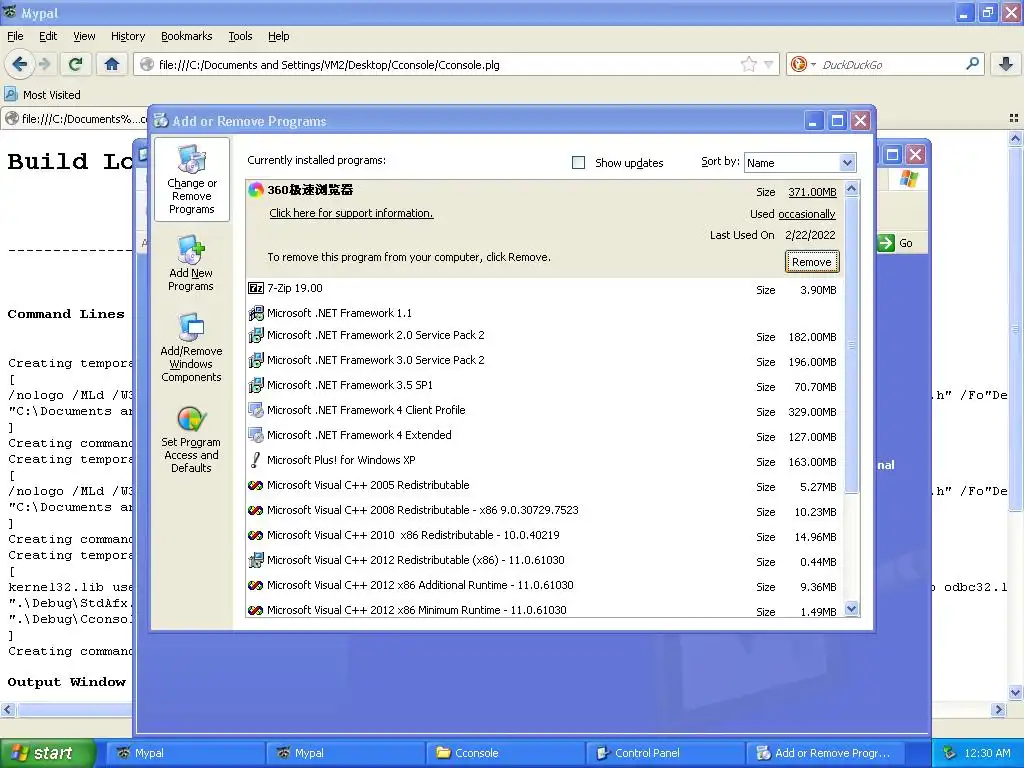Open the Tools menu

(x=240, y=36)
